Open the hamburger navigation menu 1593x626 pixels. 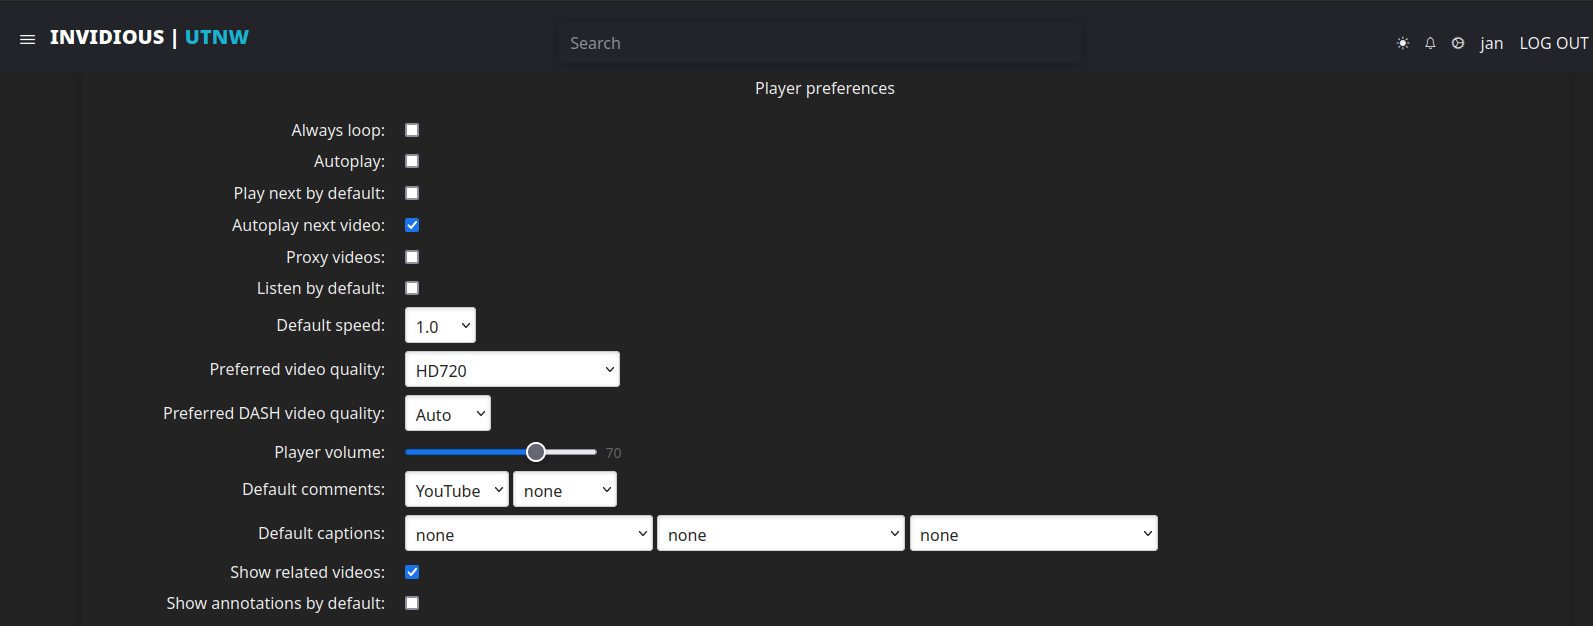point(27,39)
